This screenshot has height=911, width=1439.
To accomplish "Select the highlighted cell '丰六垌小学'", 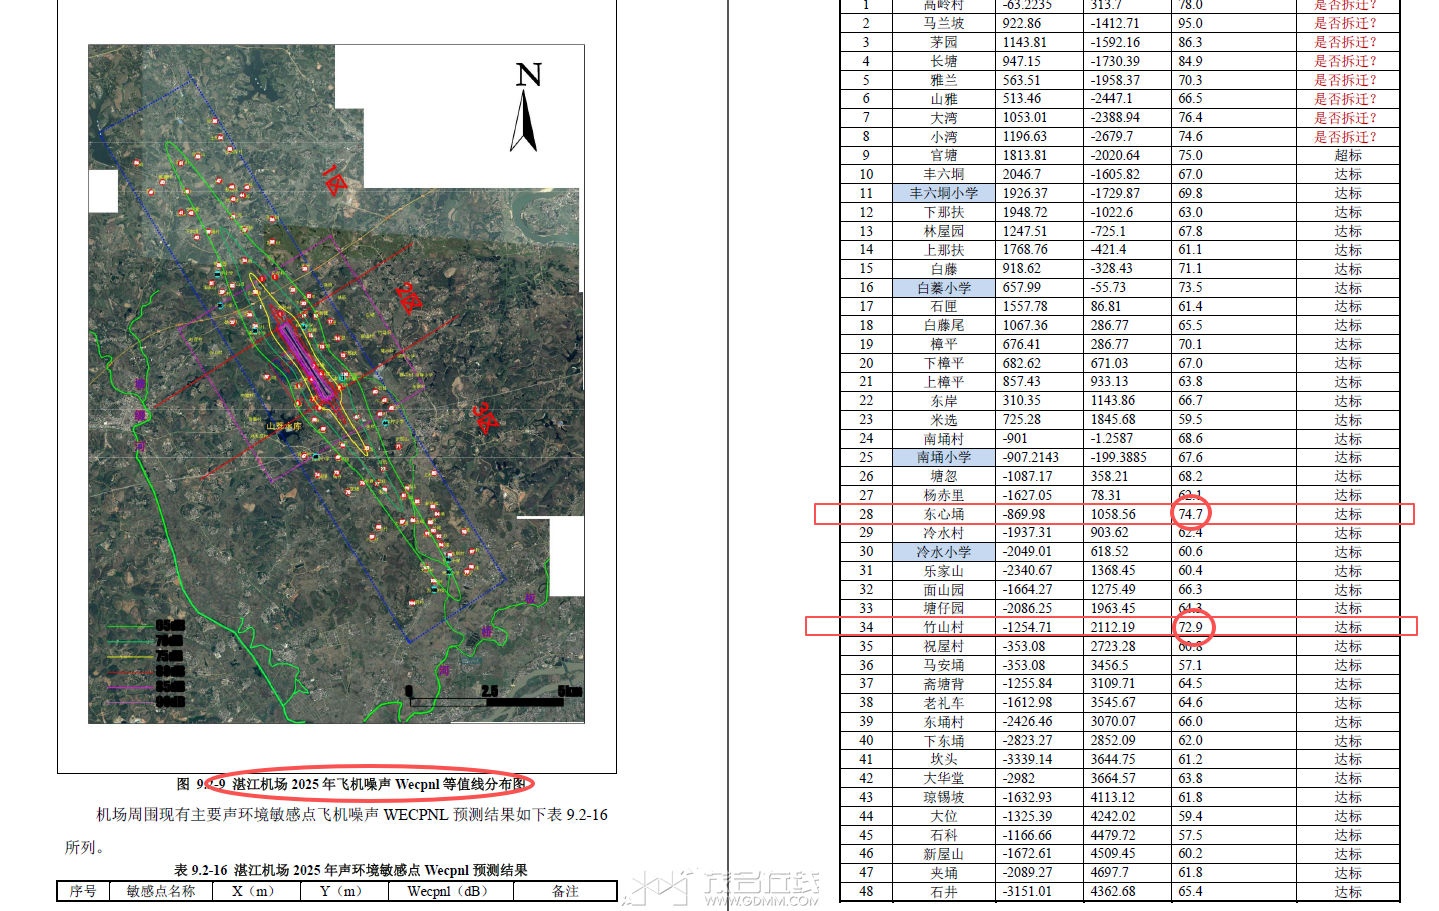I will 943,193.
